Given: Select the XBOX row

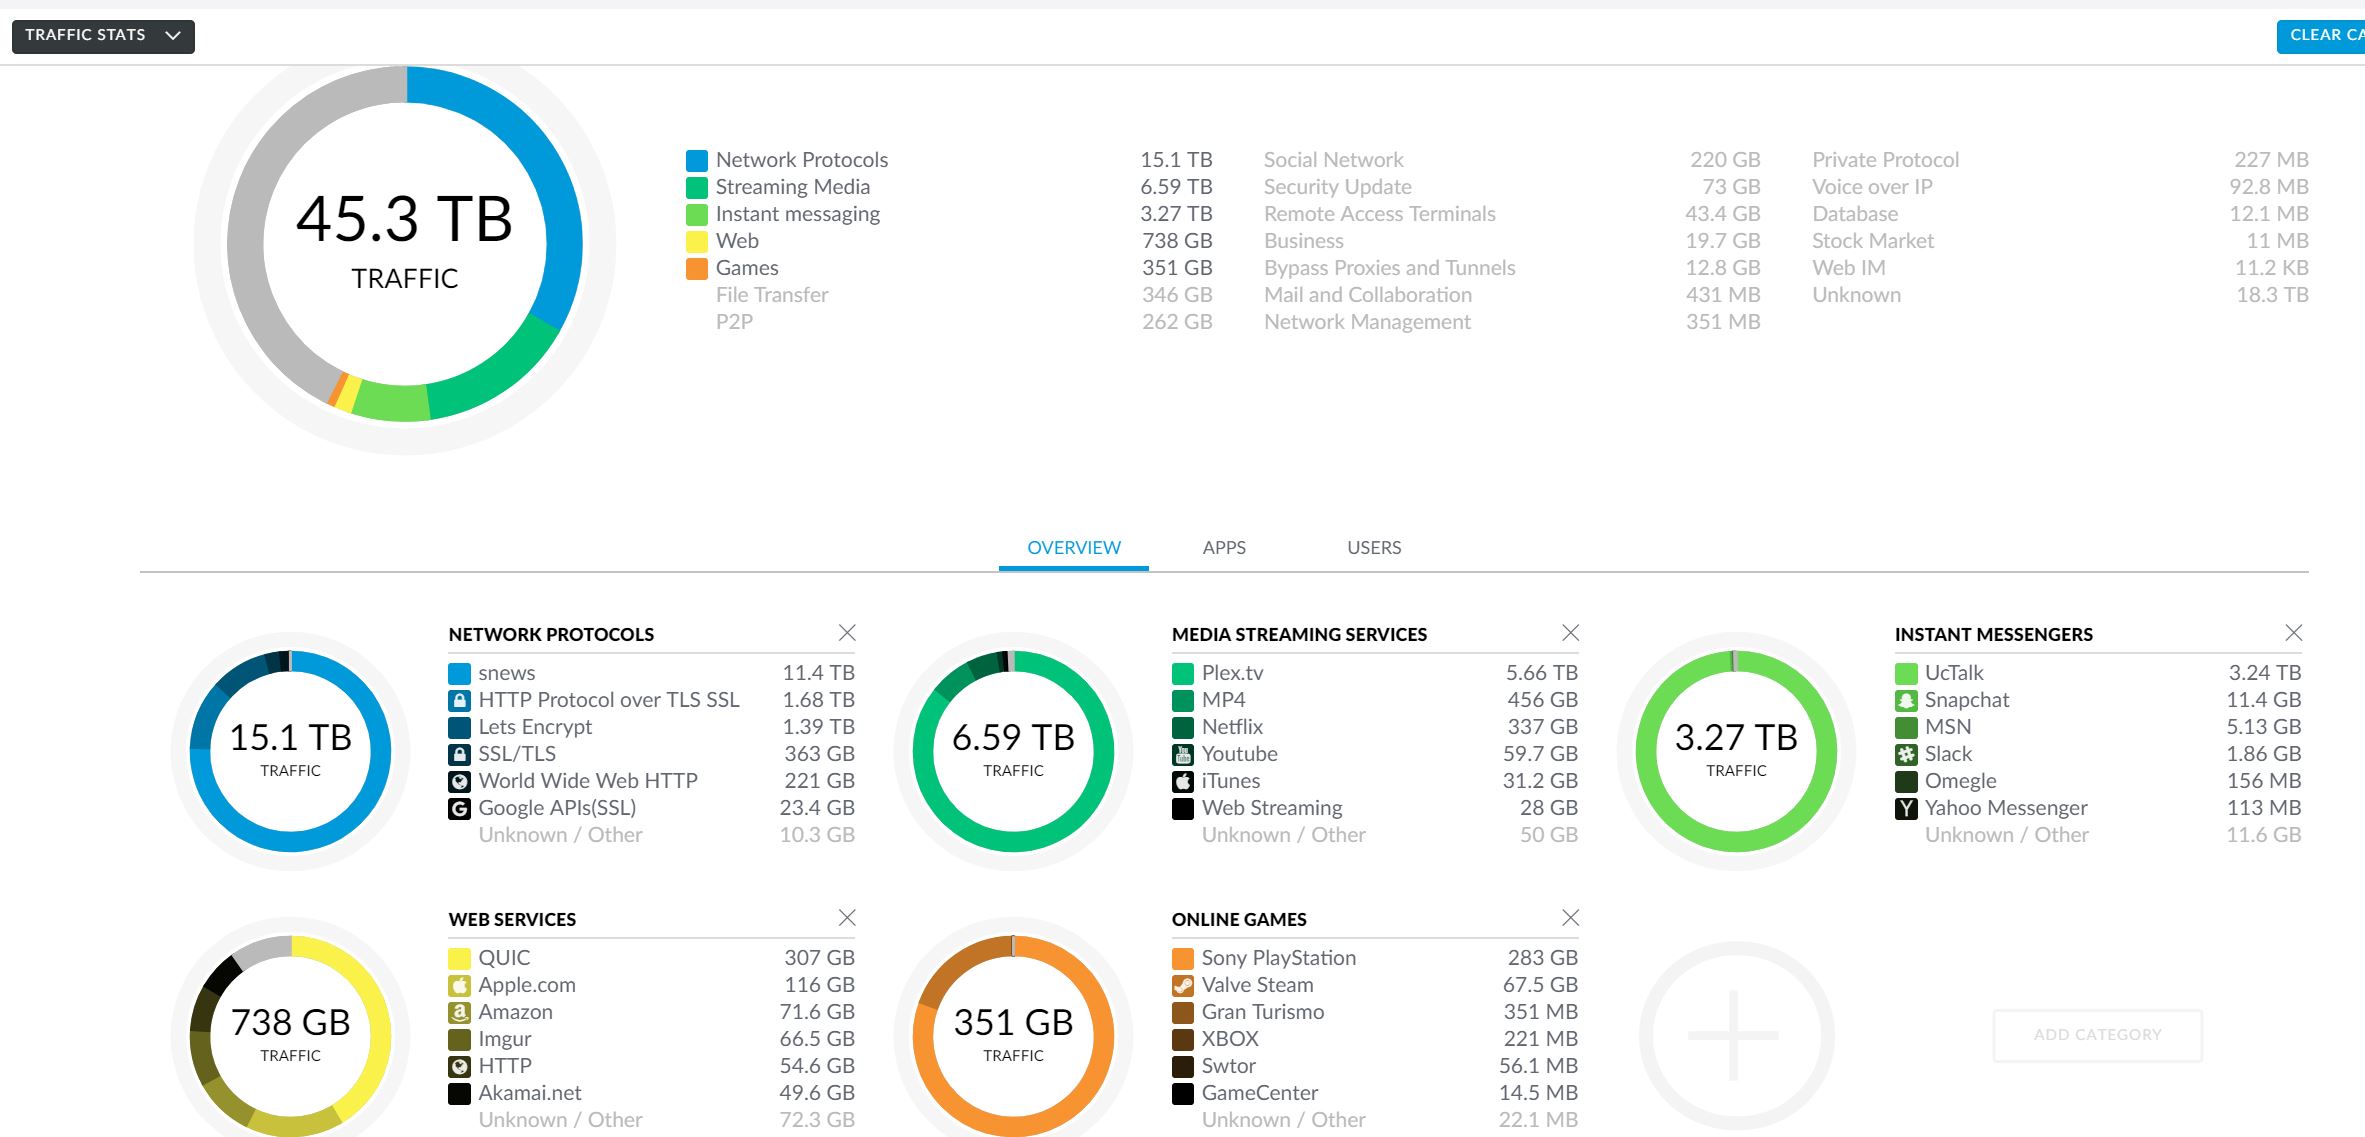Looking at the screenshot, I should click(x=1375, y=1039).
